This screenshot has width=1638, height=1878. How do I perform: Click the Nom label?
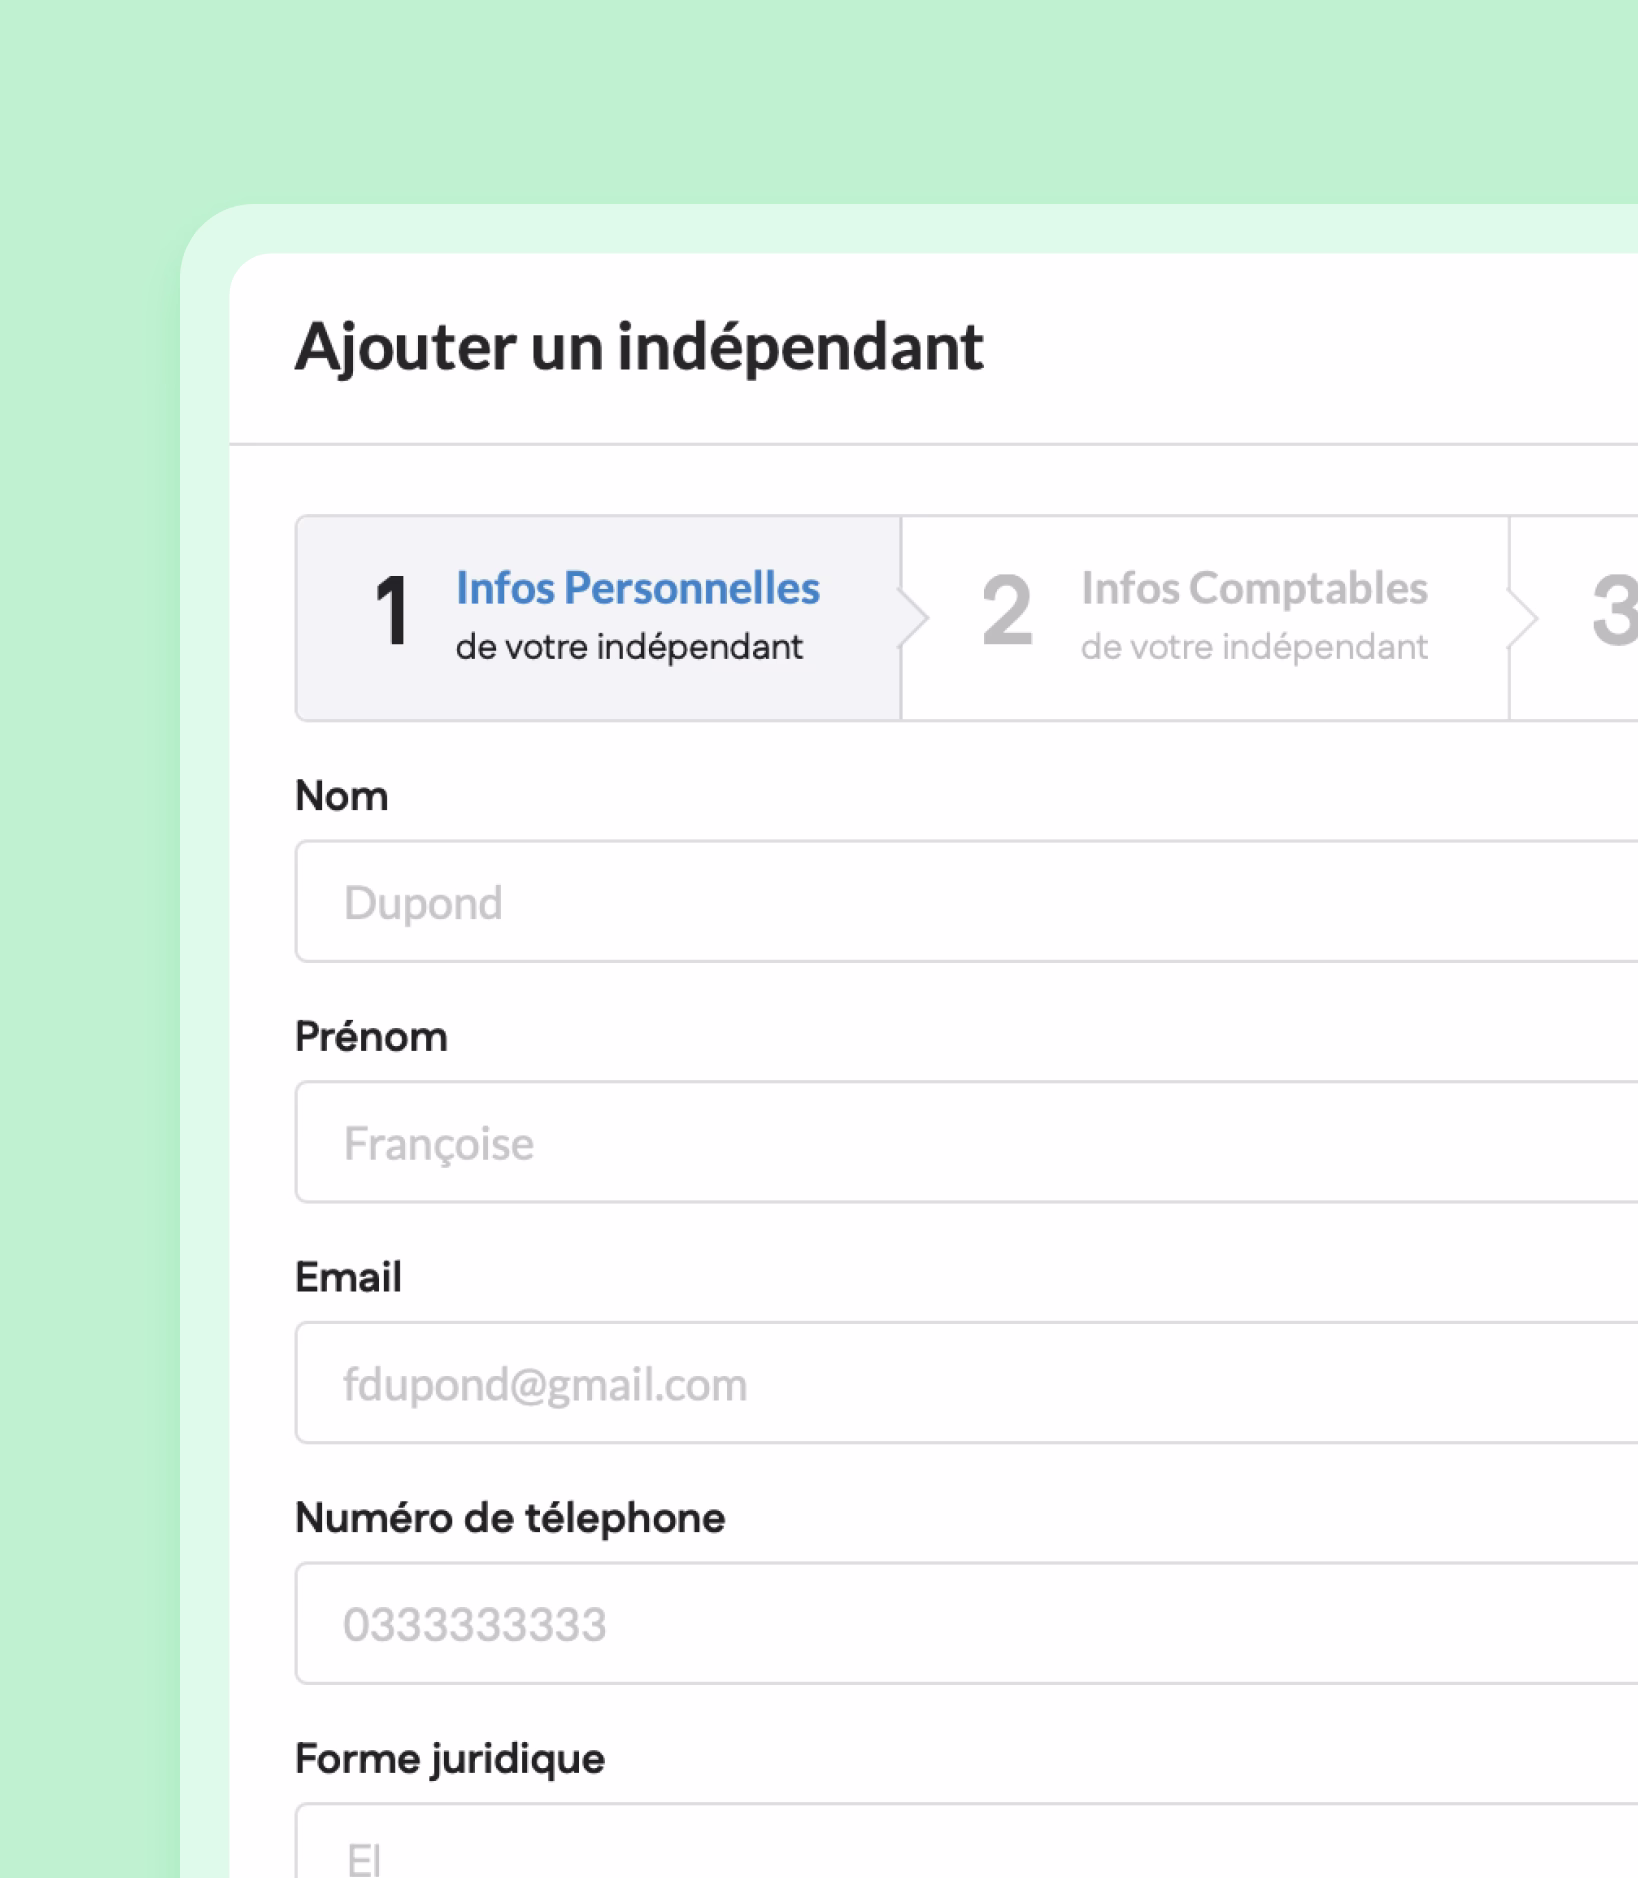(x=342, y=797)
